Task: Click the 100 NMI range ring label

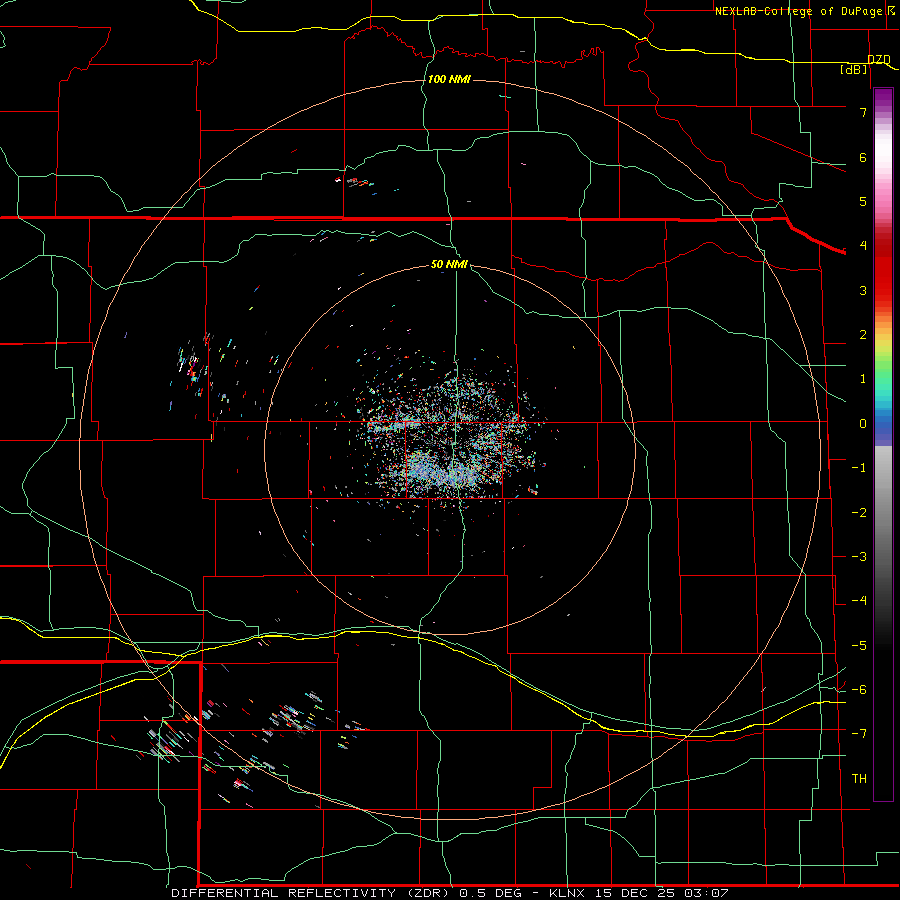Action: click(449, 79)
